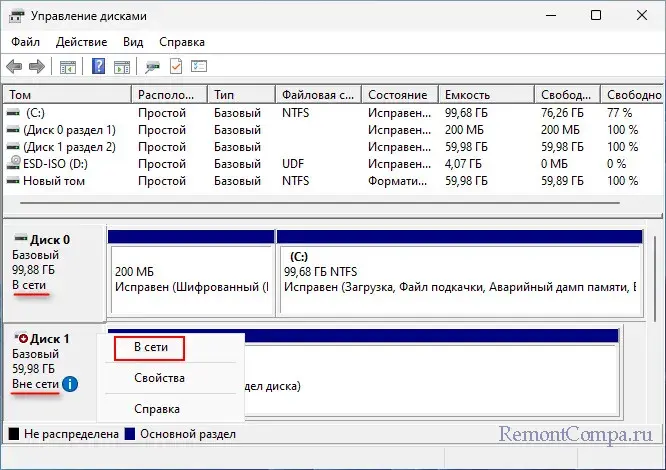This screenshot has width=666, height=470.
Task: Open the Справка menu in the menu bar
Action: [x=182, y=42]
